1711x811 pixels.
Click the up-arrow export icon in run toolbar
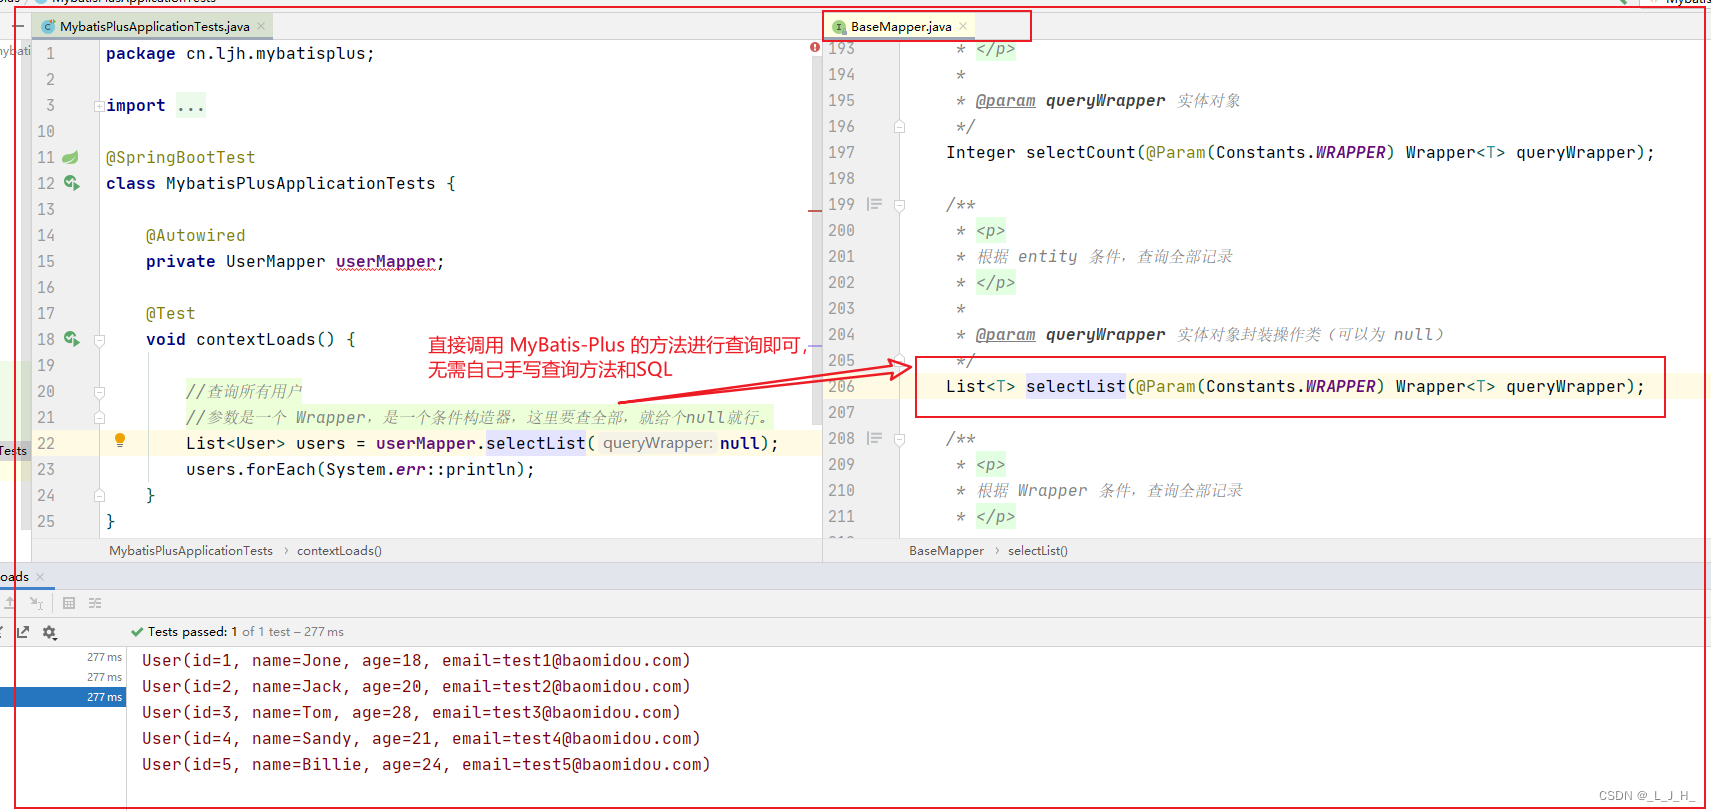[9, 603]
